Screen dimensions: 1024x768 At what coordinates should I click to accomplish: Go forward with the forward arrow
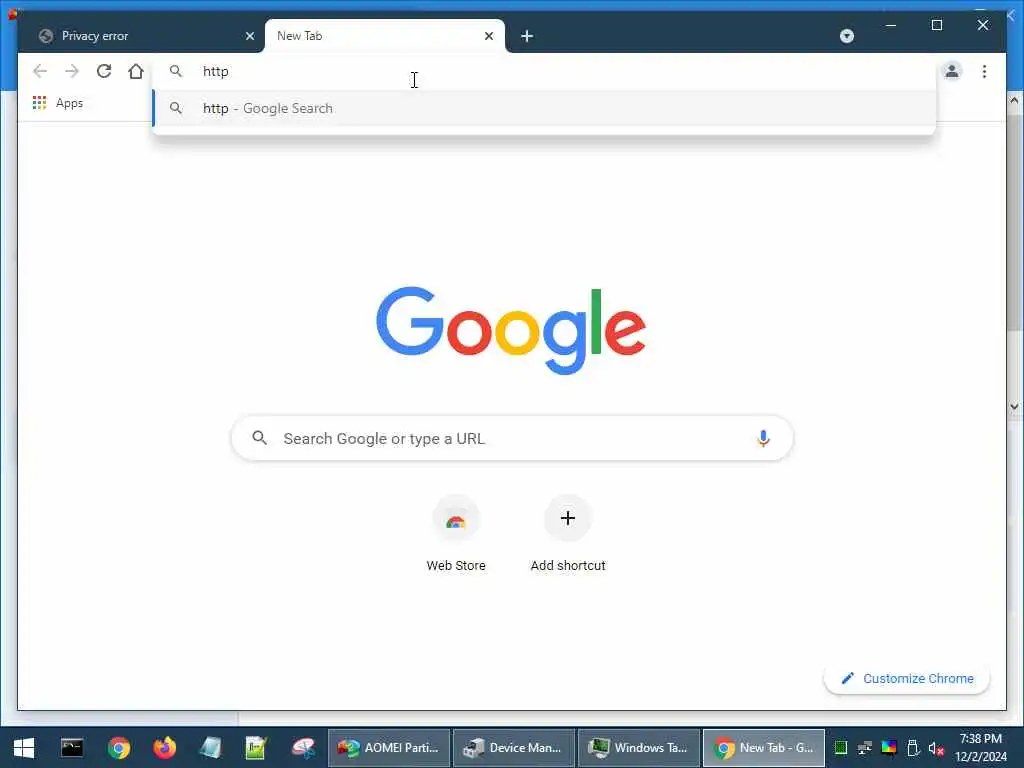tap(72, 71)
